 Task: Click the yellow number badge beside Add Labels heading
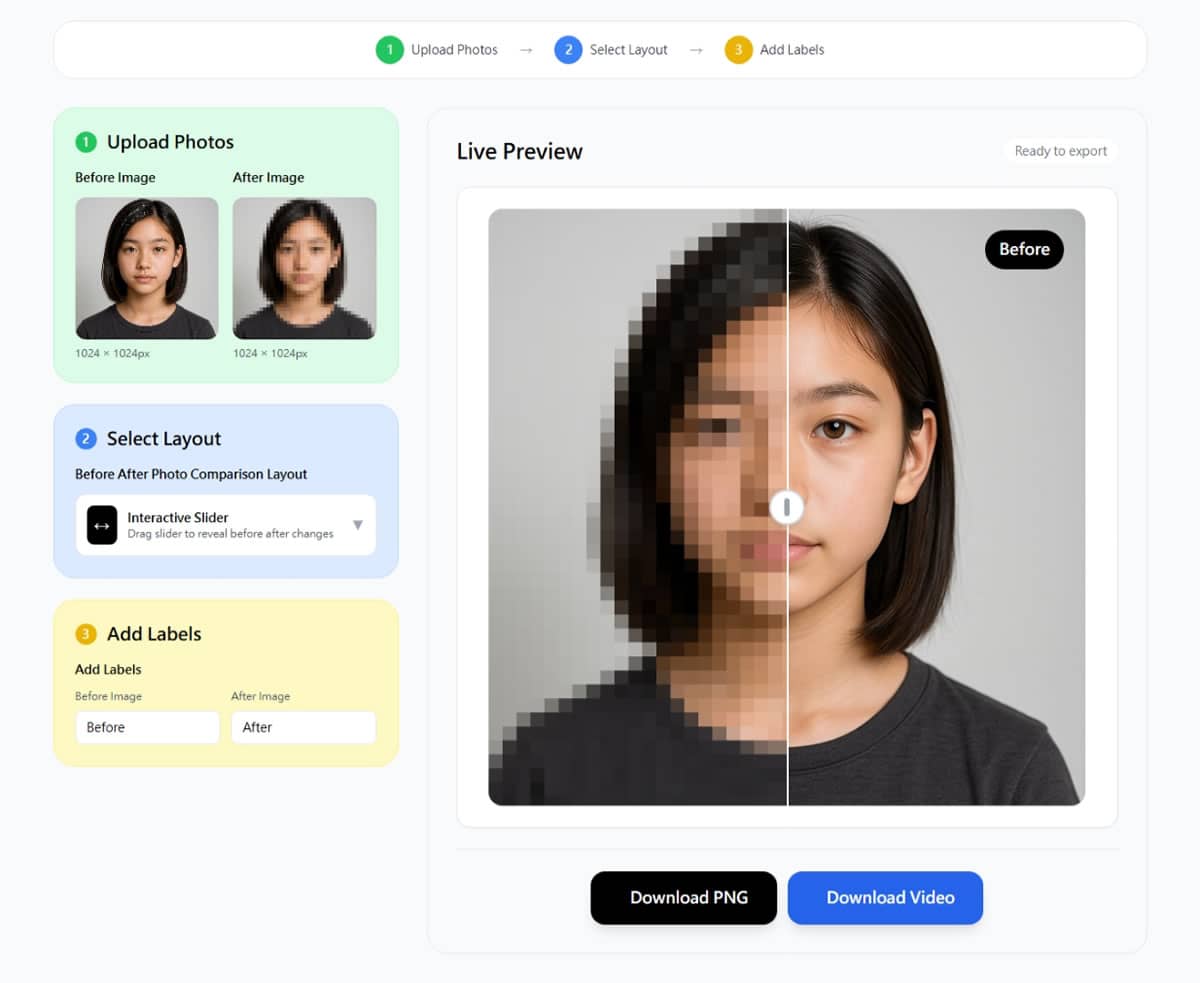pos(86,634)
